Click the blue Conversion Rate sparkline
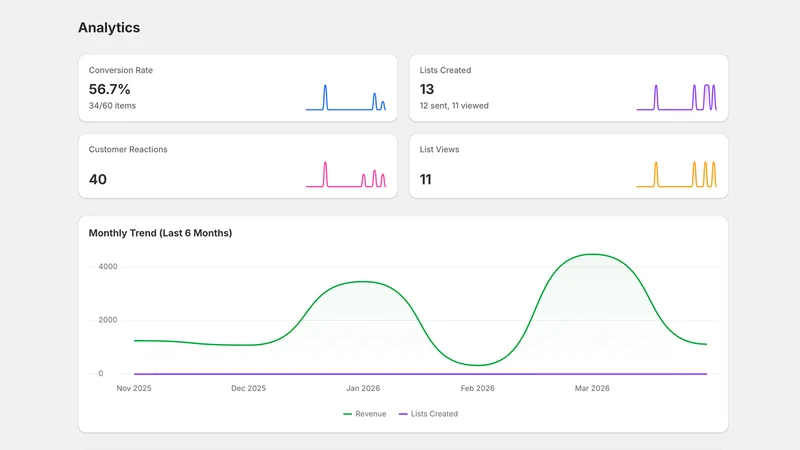 click(346, 97)
